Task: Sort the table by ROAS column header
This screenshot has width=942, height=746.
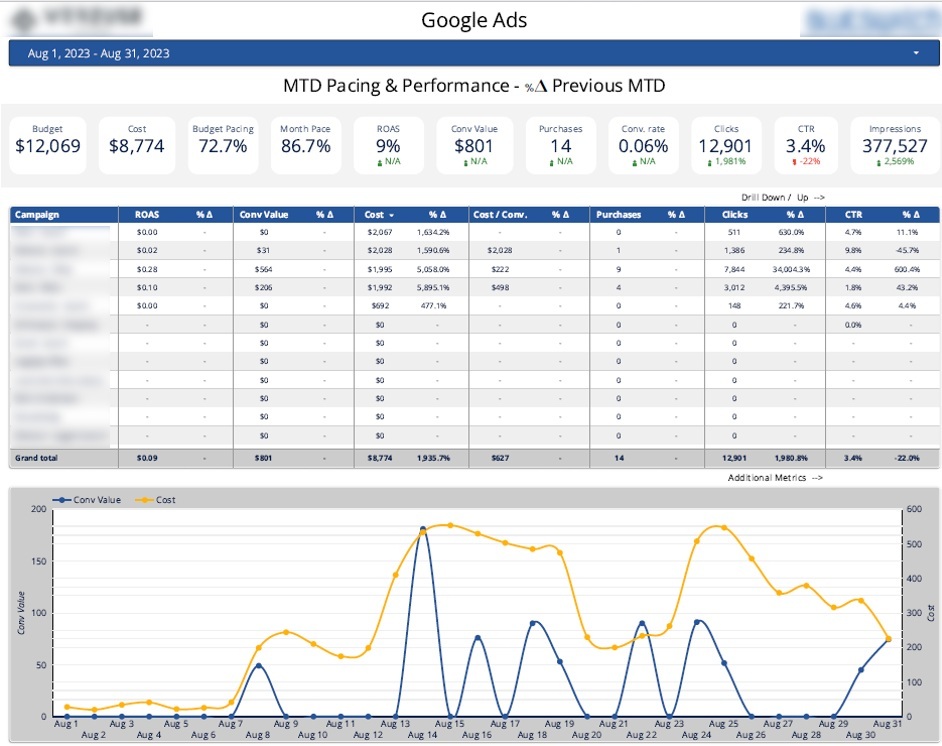Action: point(147,214)
